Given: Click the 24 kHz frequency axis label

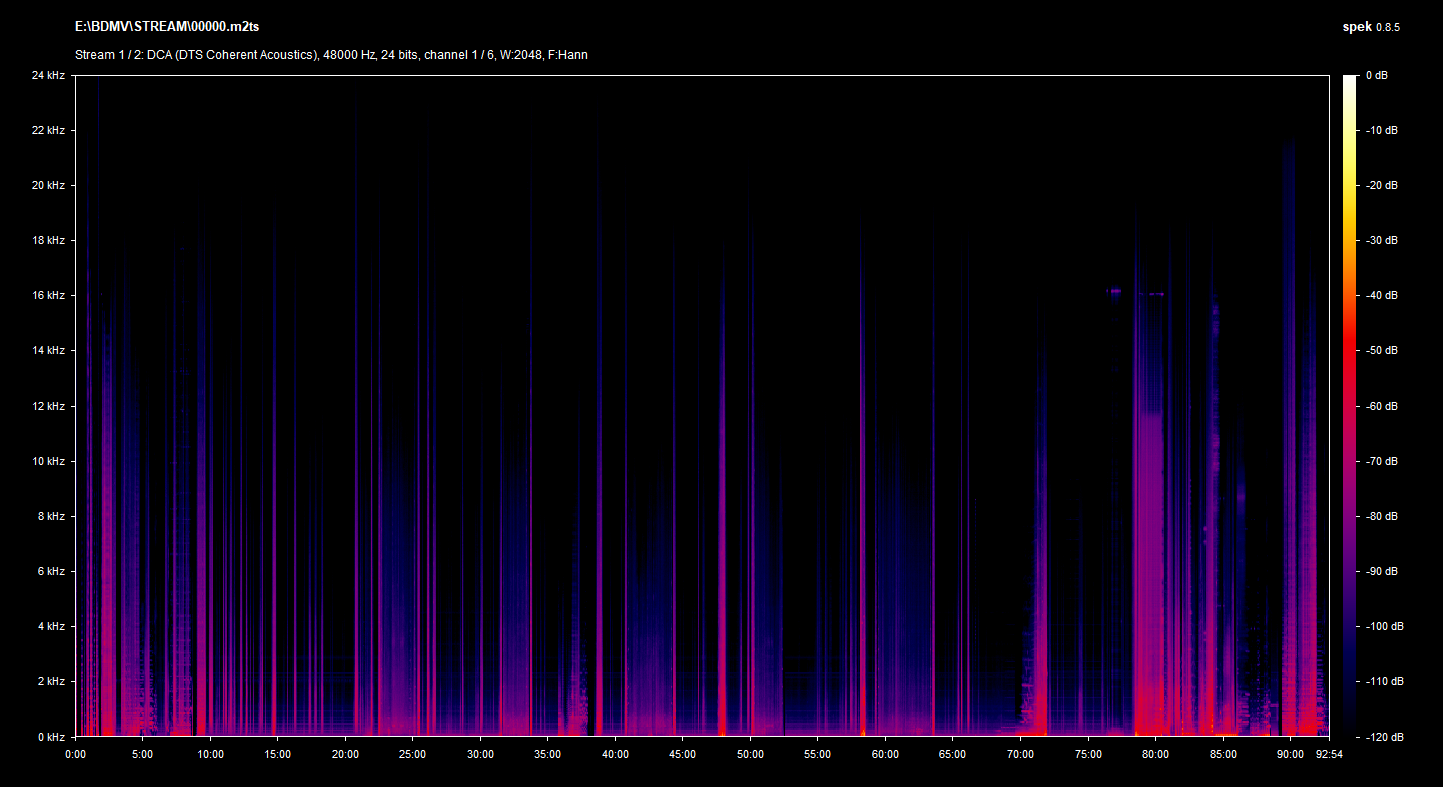Looking at the screenshot, I should tap(48, 75).
